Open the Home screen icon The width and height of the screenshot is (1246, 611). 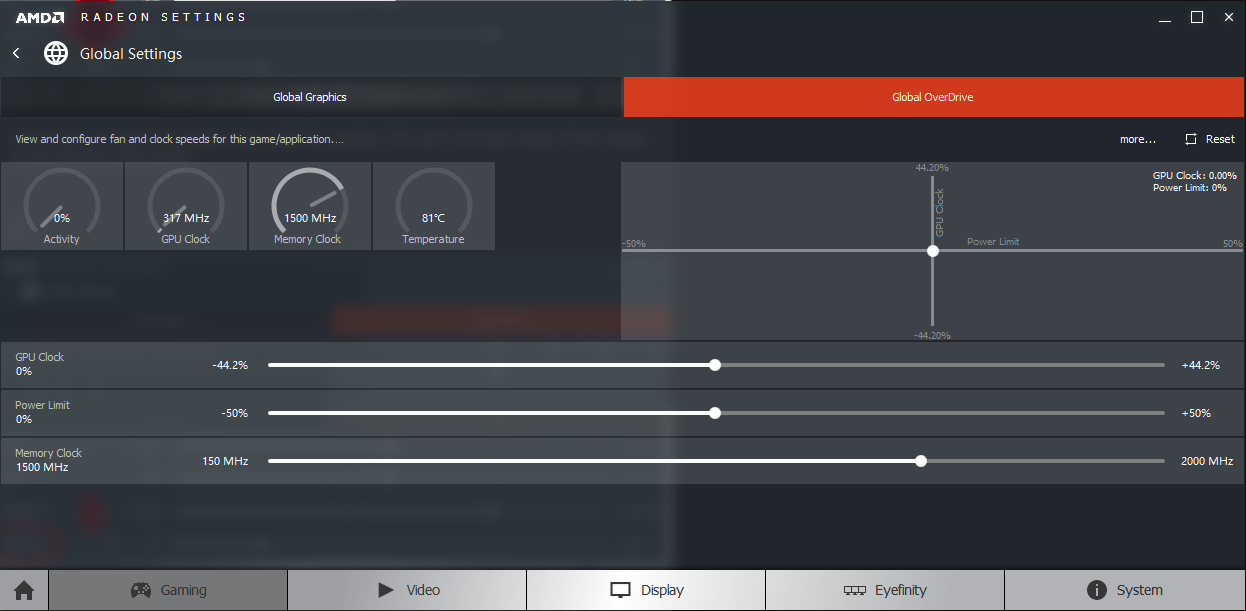coord(24,590)
